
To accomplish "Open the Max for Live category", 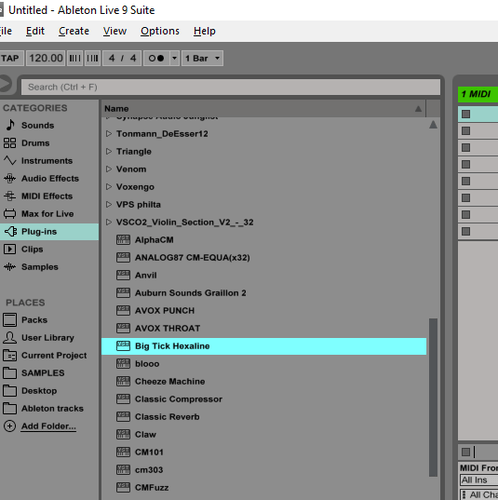I will [48, 214].
